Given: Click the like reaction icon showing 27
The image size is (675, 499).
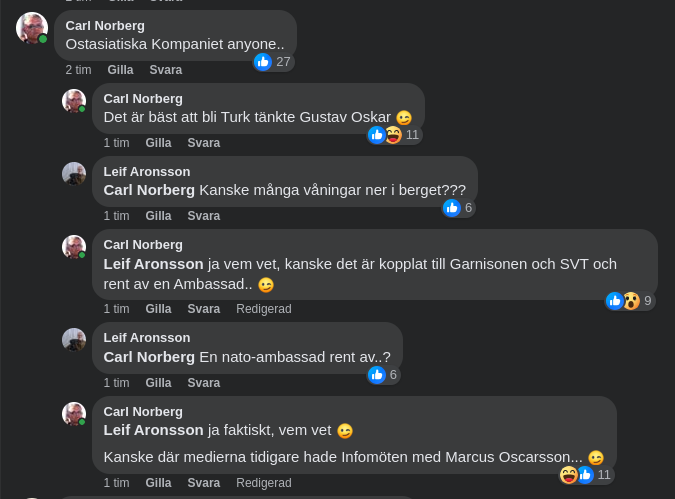Looking at the screenshot, I should point(263,62).
